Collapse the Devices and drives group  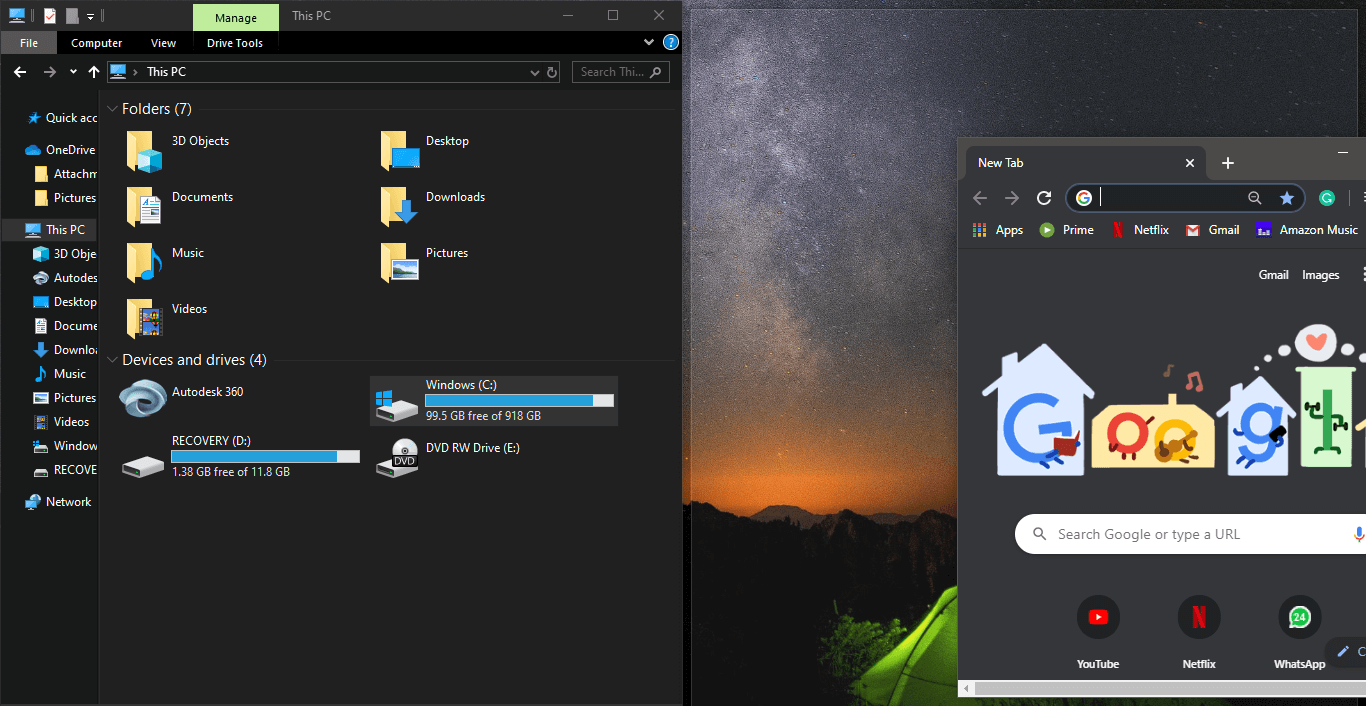coord(112,360)
